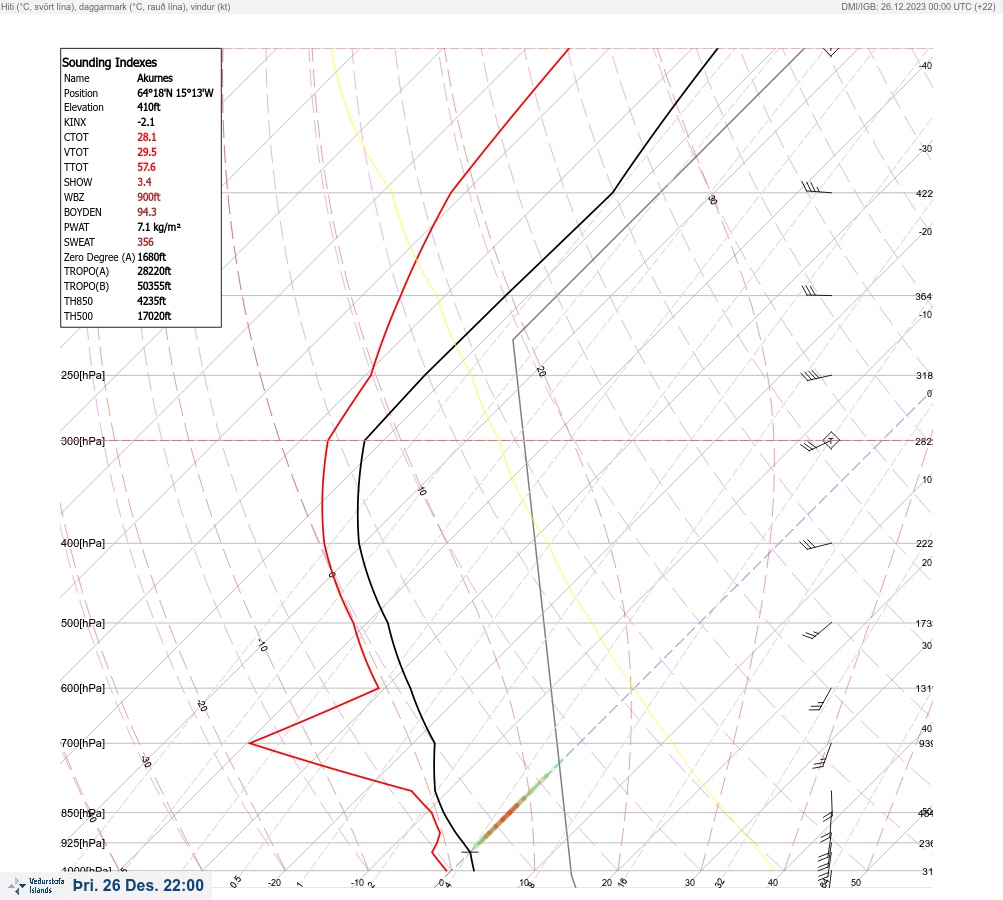Click the height label '318' on right axis

coord(924,375)
